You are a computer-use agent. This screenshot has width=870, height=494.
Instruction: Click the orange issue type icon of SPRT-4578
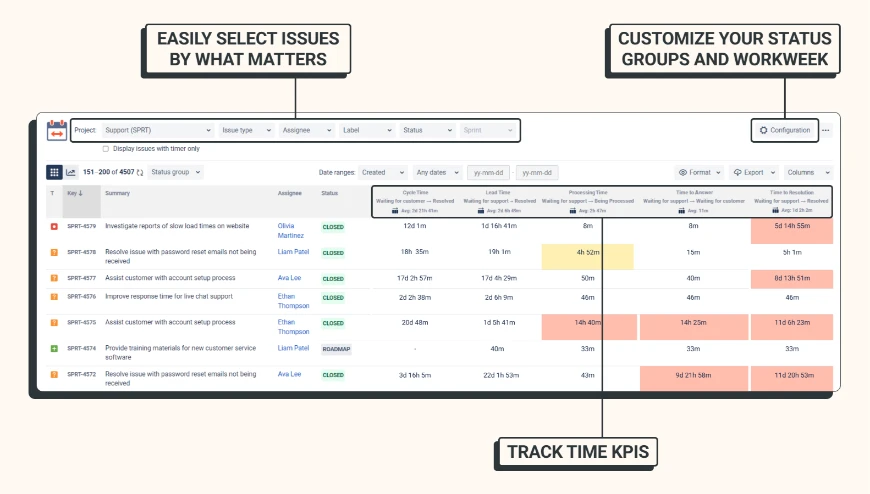tap(54, 253)
